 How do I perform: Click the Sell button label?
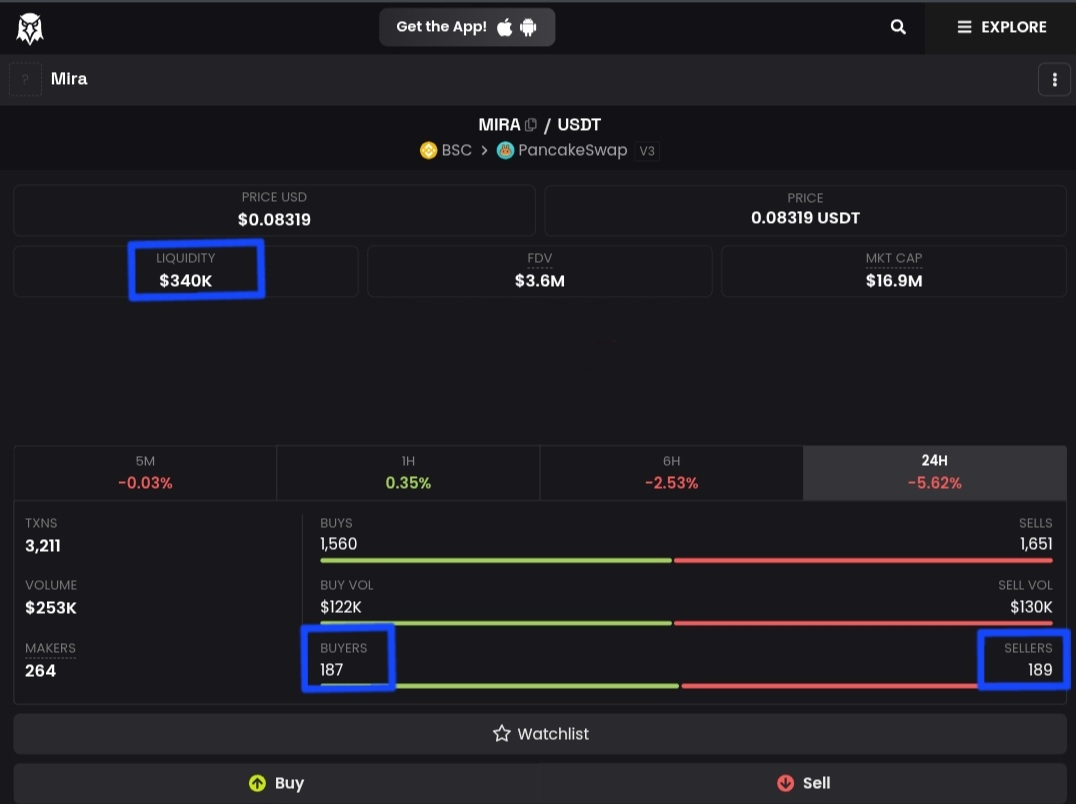tap(817, 783)
